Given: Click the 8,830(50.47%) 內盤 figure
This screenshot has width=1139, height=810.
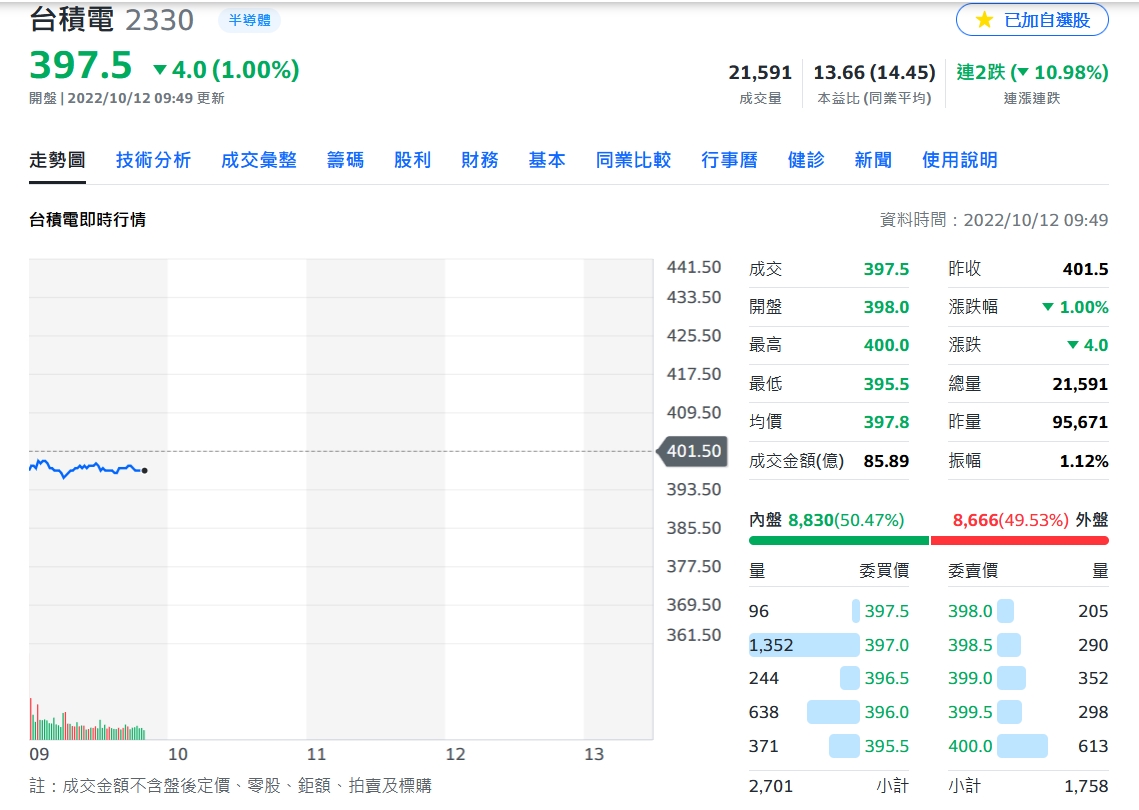Looking at the screenshot, I should point(846,520).
